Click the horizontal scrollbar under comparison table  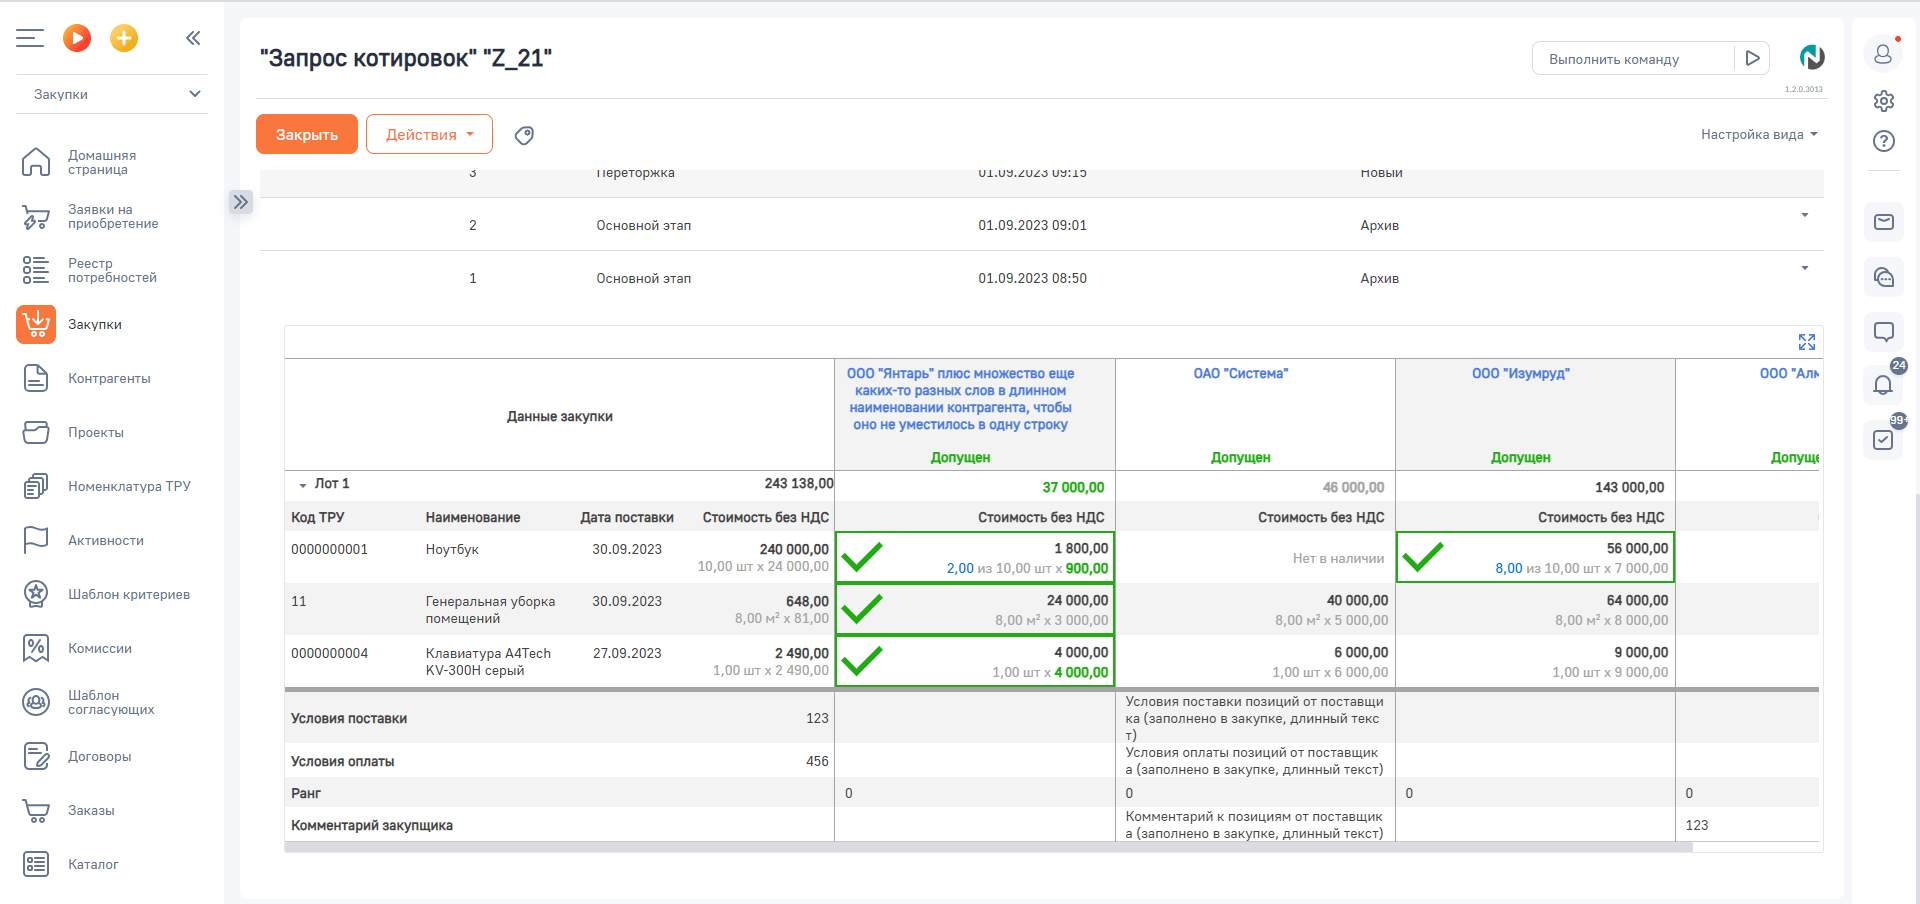click(x=988, y=847)
